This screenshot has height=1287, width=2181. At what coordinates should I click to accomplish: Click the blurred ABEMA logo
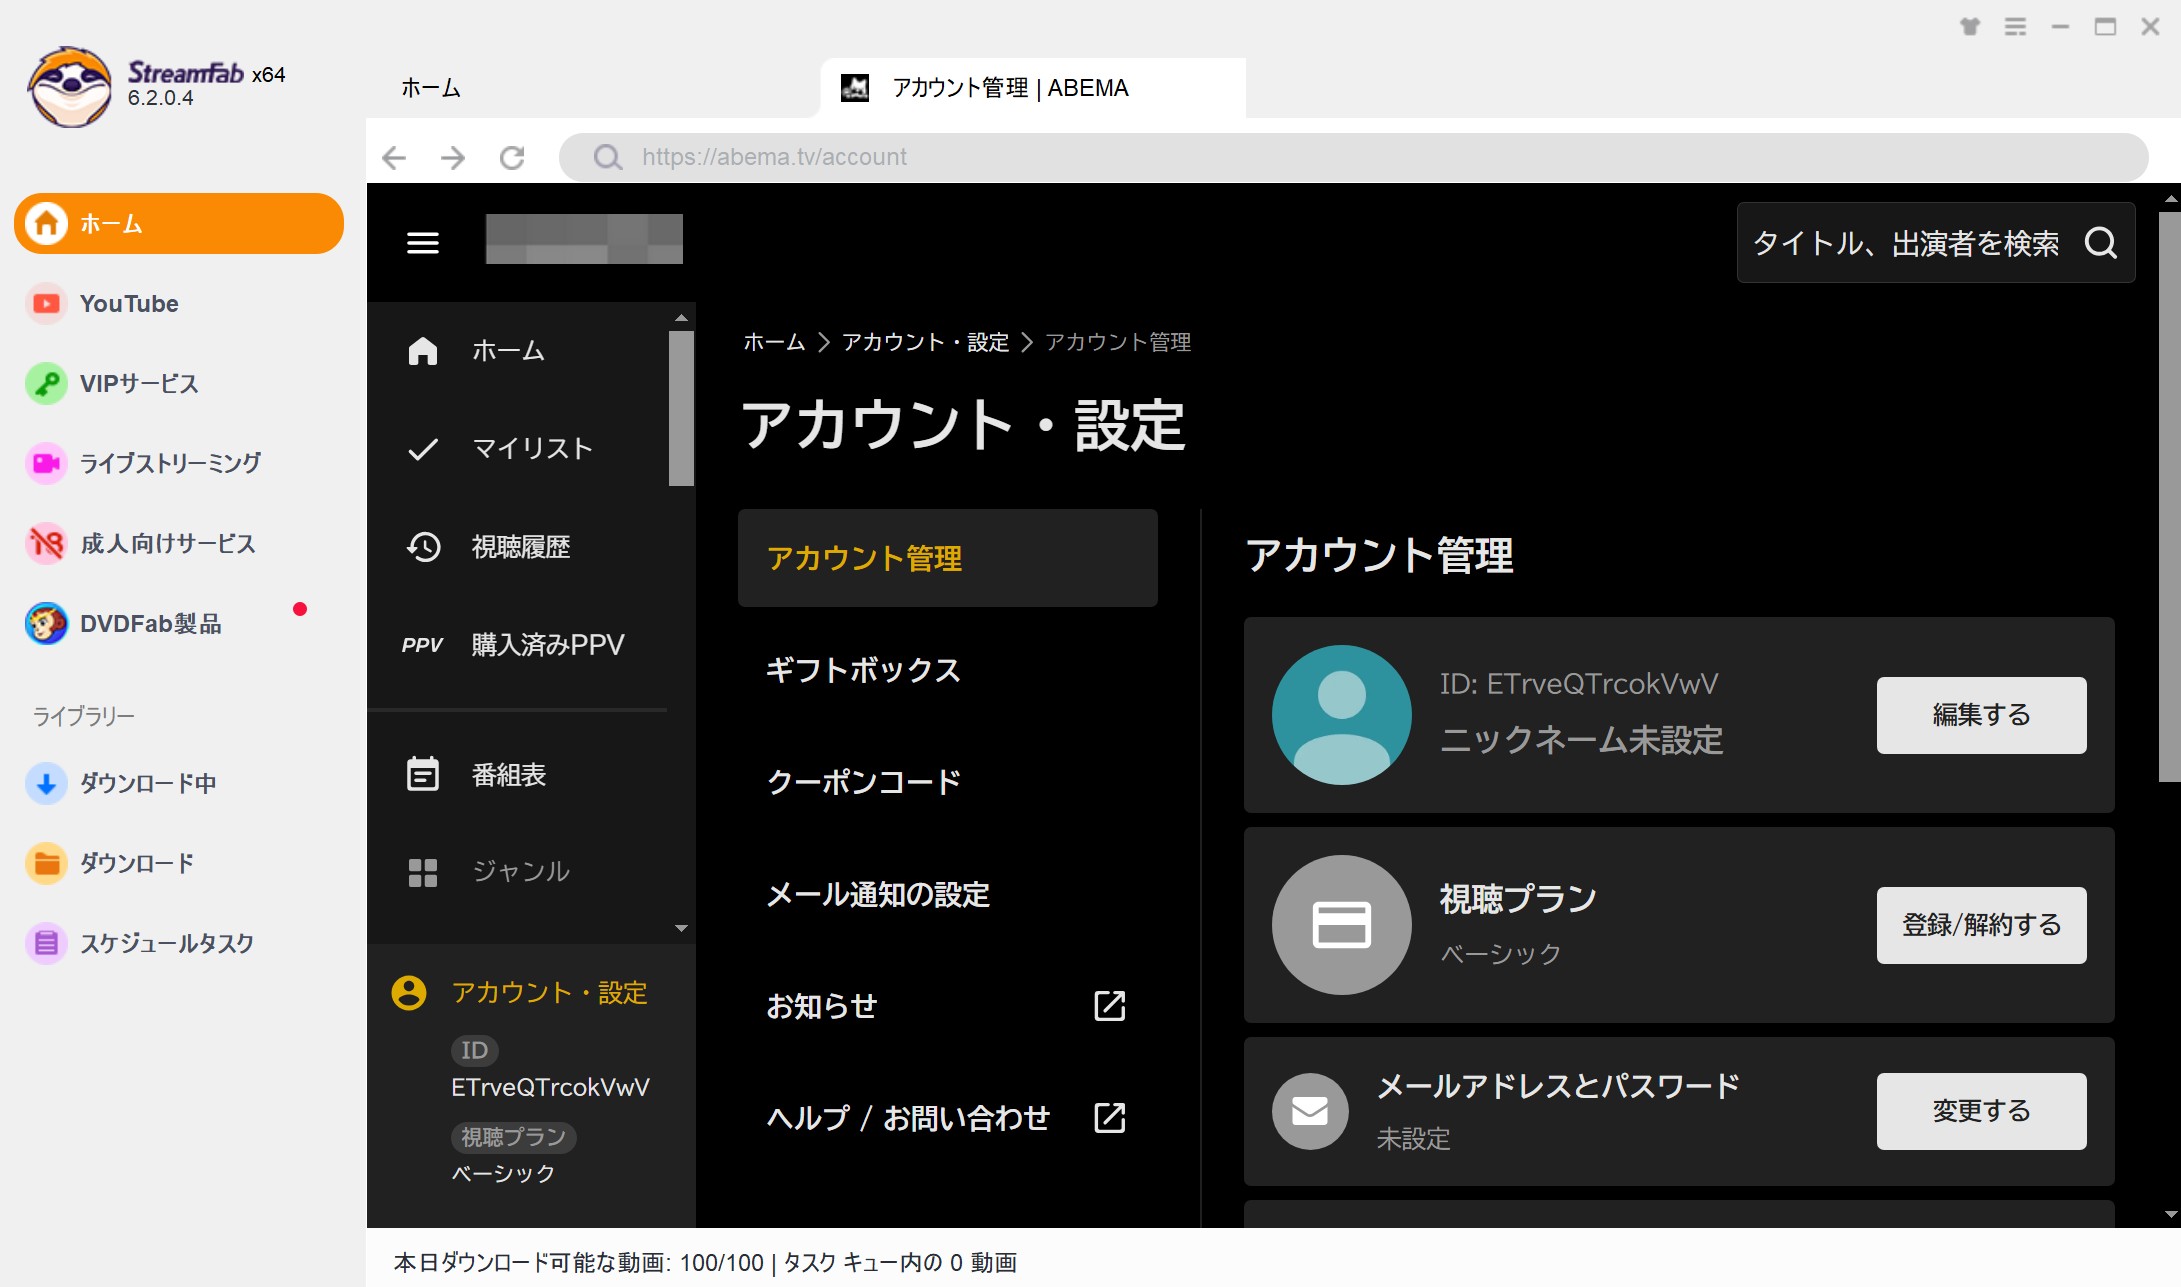pyautogui.click(x=584, y=239)
